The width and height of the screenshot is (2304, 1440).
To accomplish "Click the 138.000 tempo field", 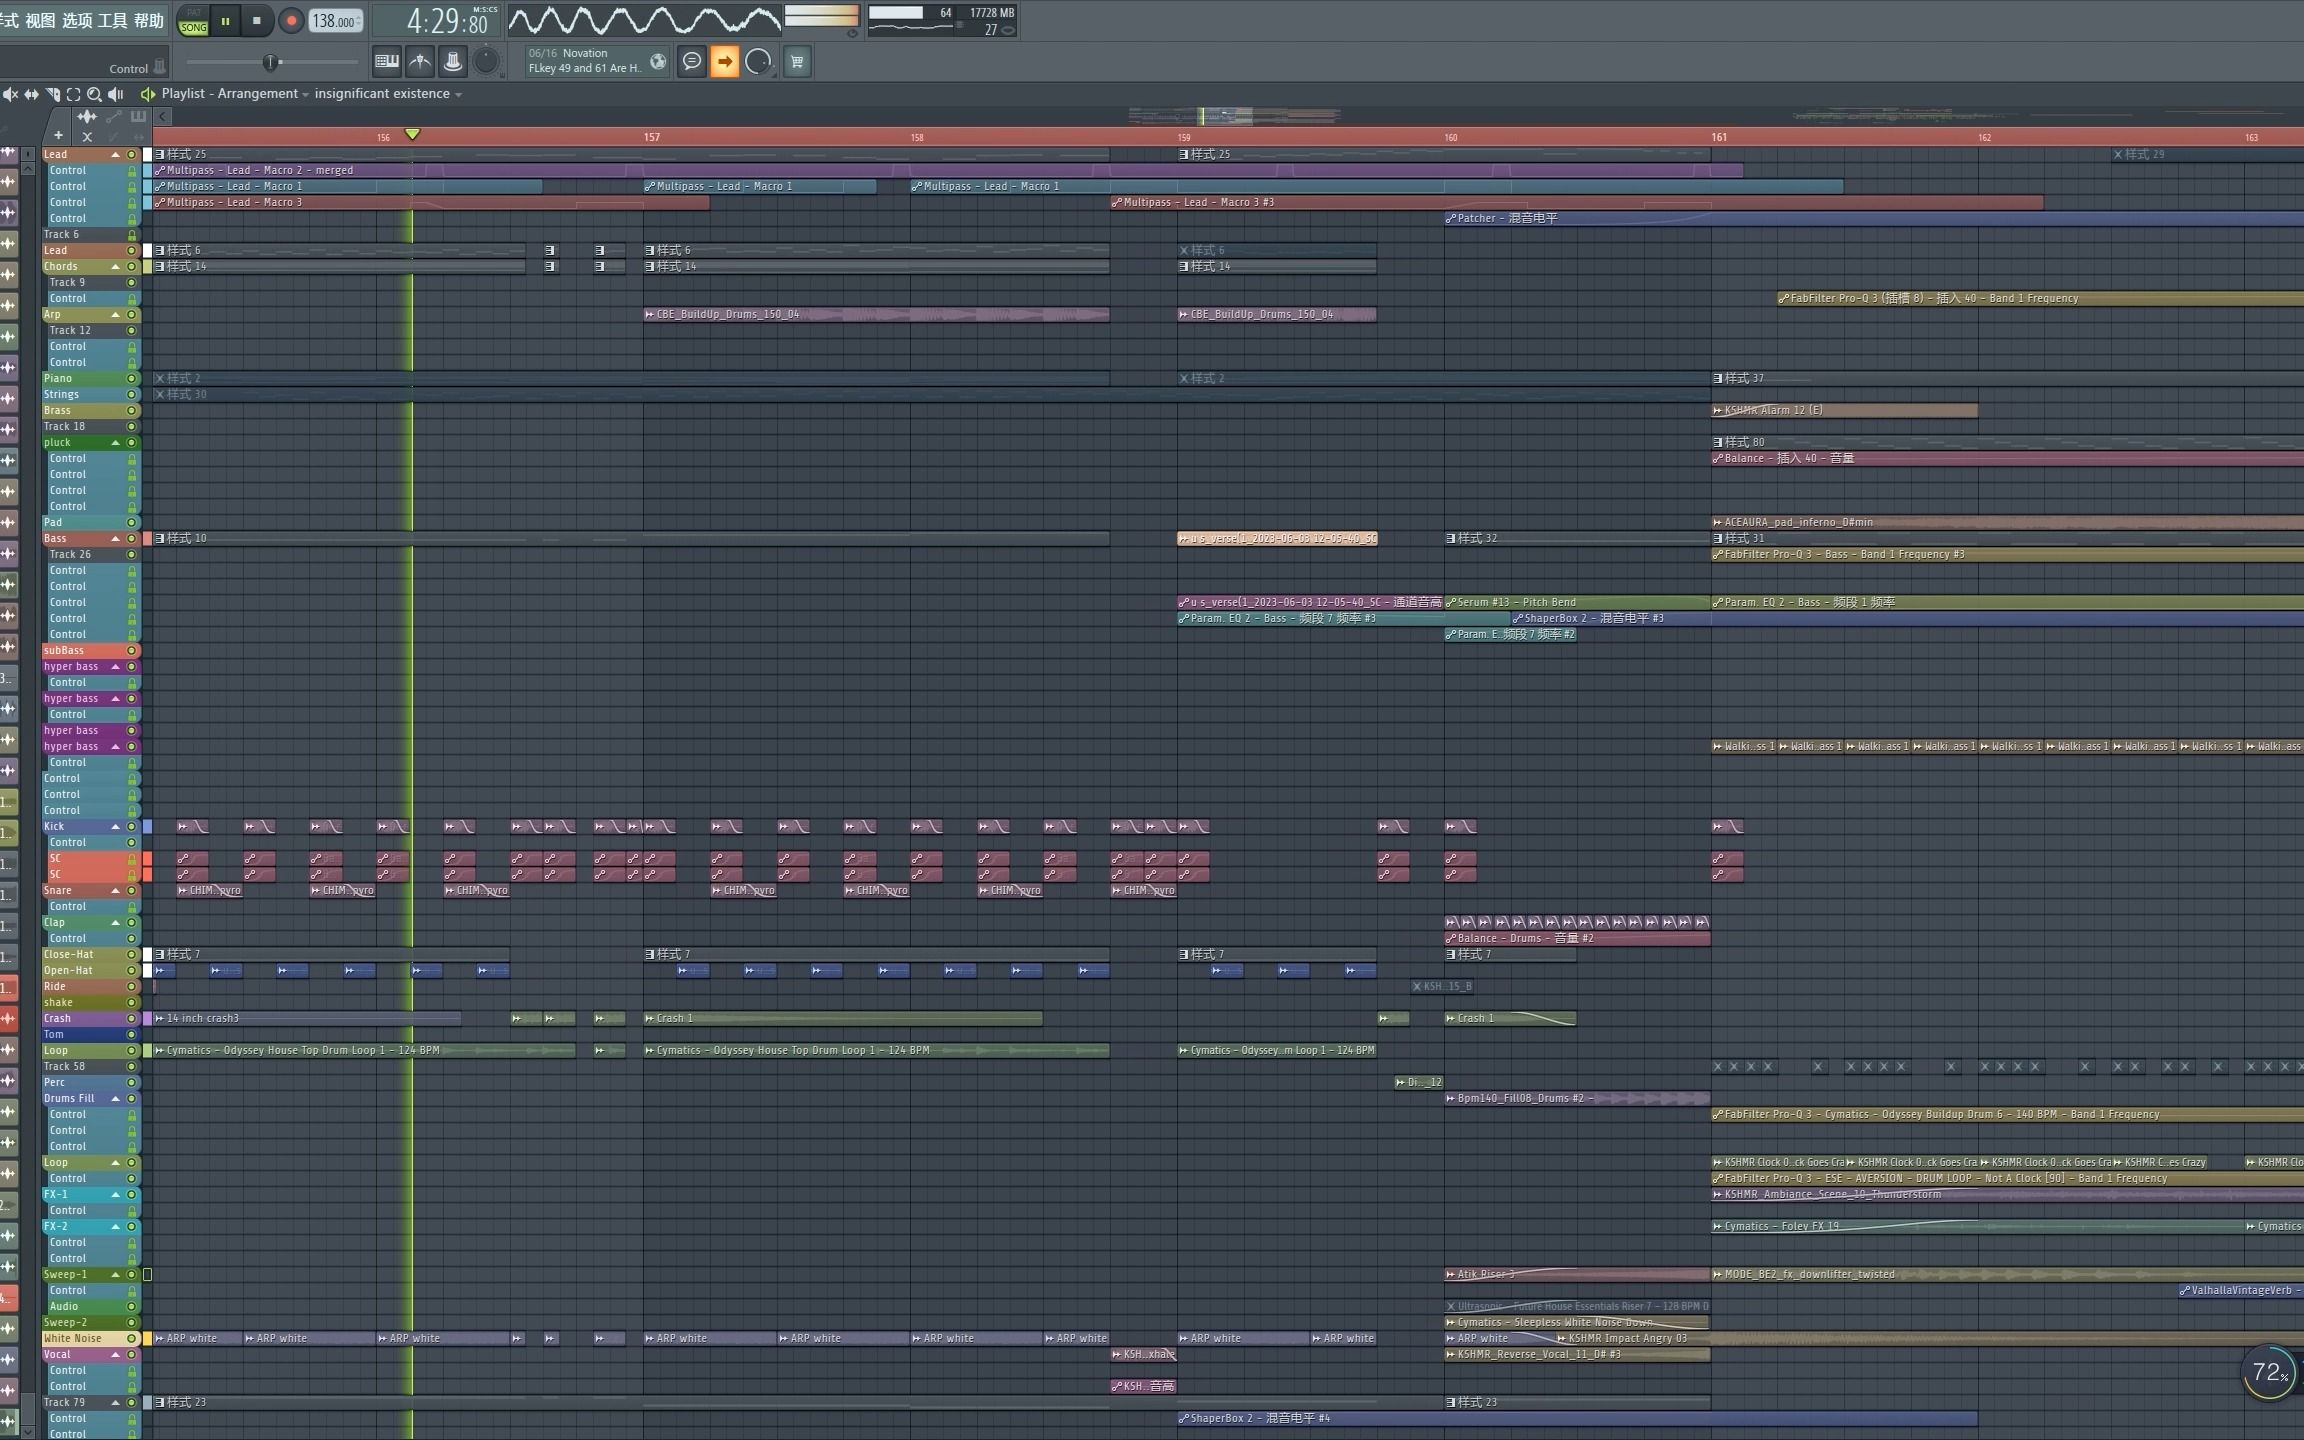I will (x=335, y=21).
